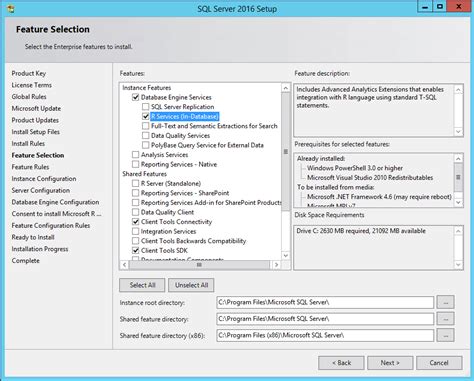Select Ready to Install step
This screenshot has height=381, width=474.
(x=33, y=237)
